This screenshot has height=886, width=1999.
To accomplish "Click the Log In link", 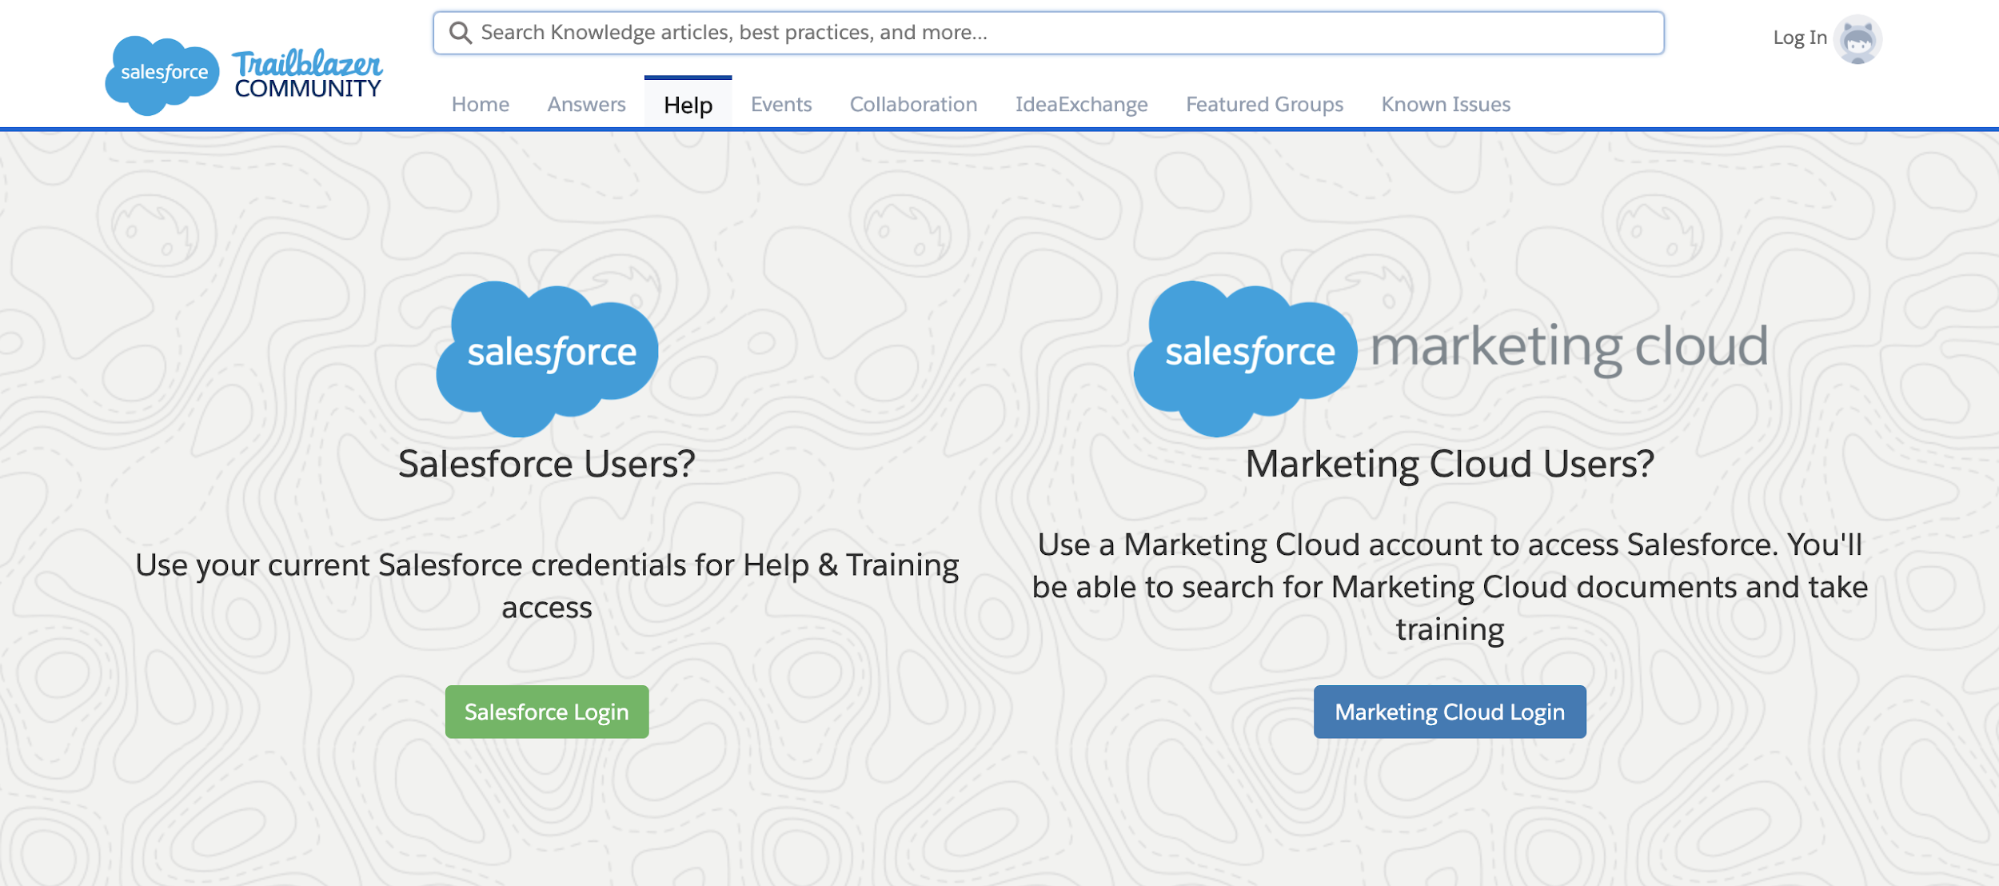I will click(1799, 38).
